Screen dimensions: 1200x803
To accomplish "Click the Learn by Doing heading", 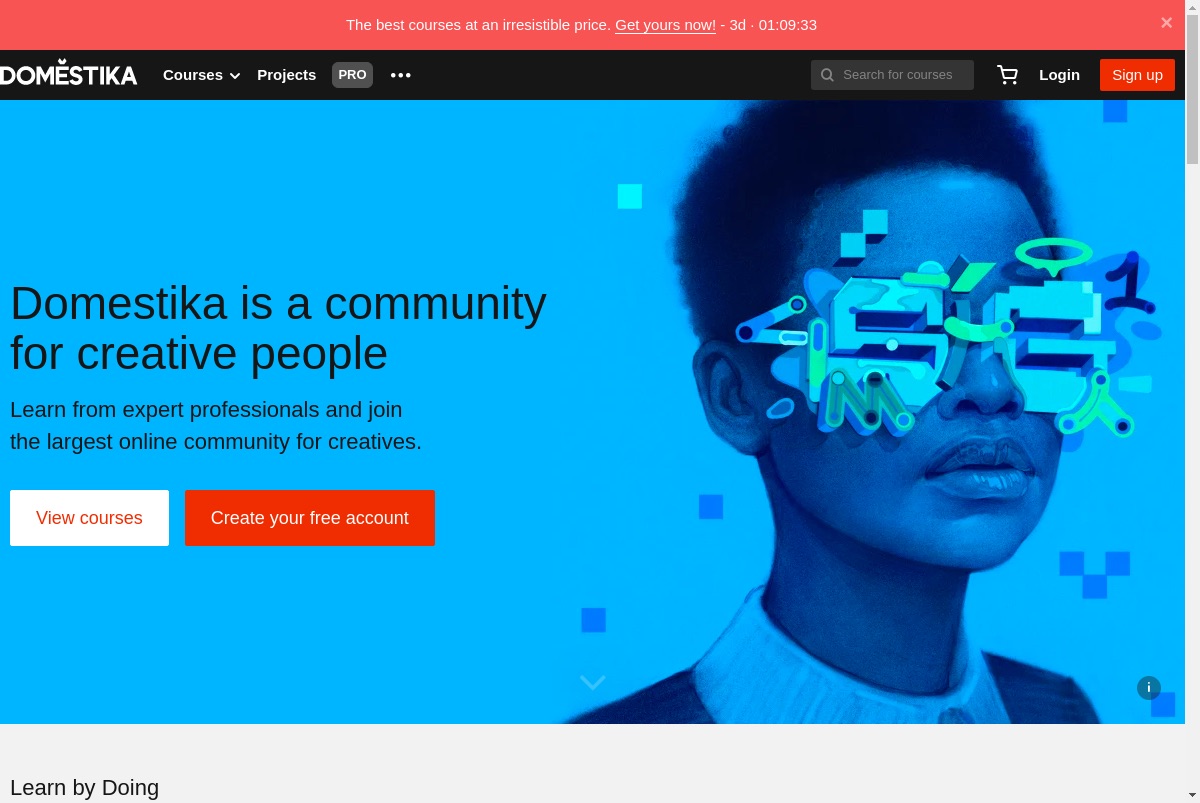I will click(84, 788).
